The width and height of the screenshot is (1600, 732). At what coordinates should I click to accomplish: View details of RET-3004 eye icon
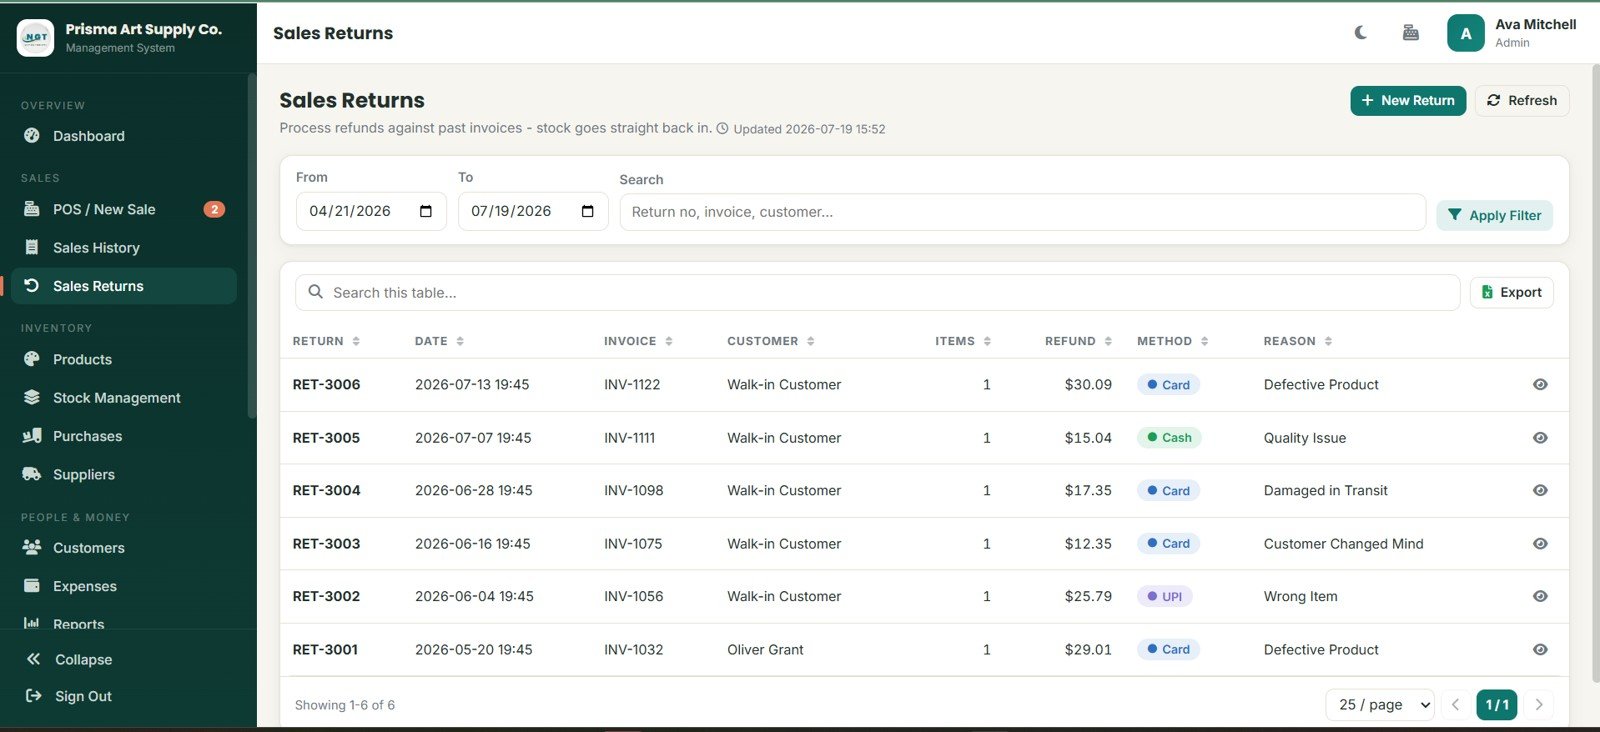tap(1540, 491)
